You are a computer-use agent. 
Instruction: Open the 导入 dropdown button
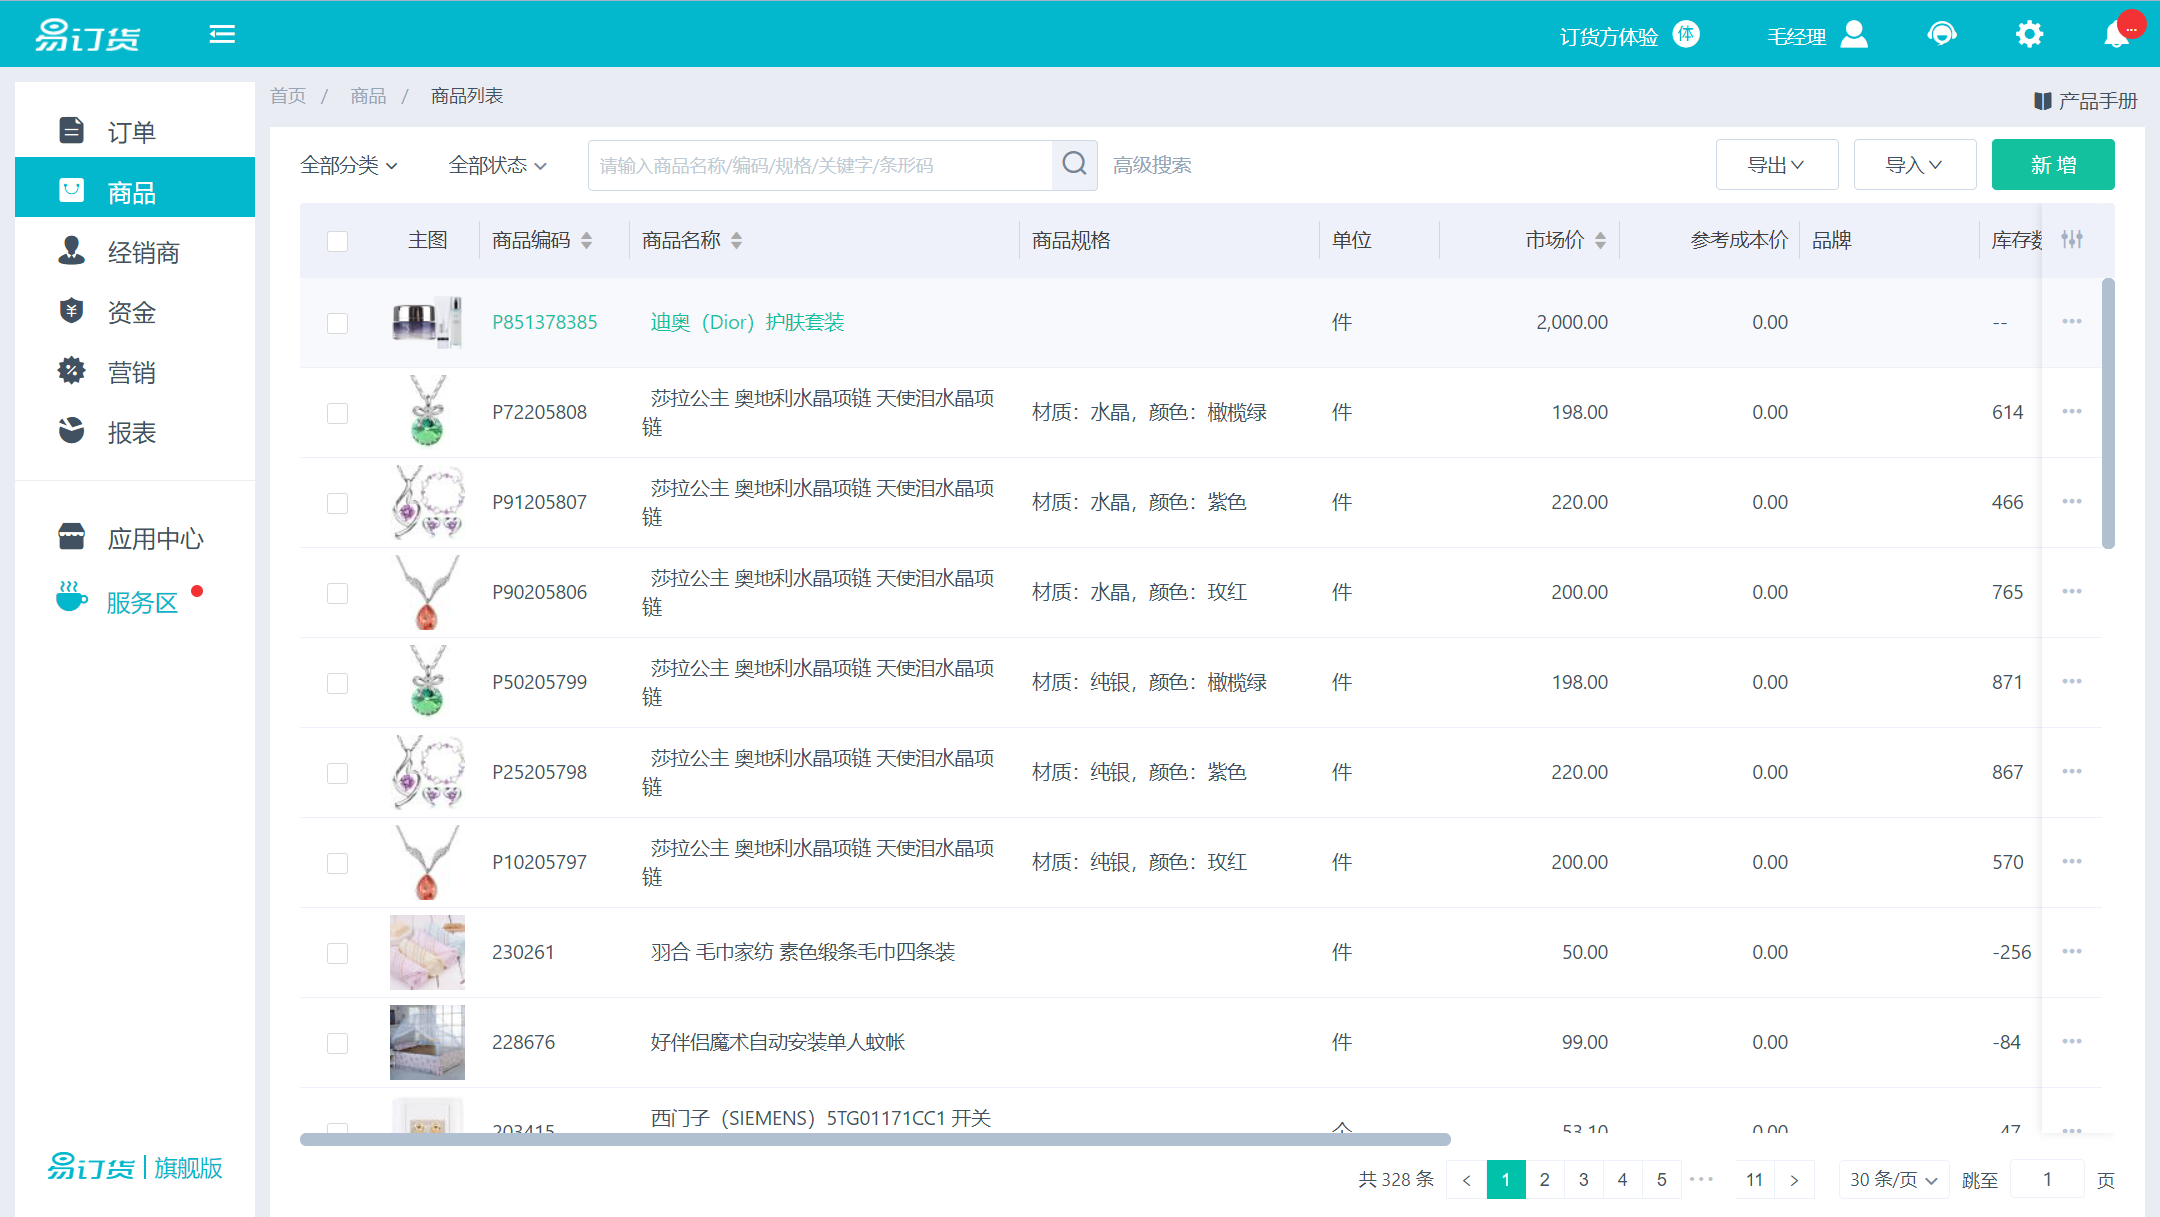point(1914,164)
